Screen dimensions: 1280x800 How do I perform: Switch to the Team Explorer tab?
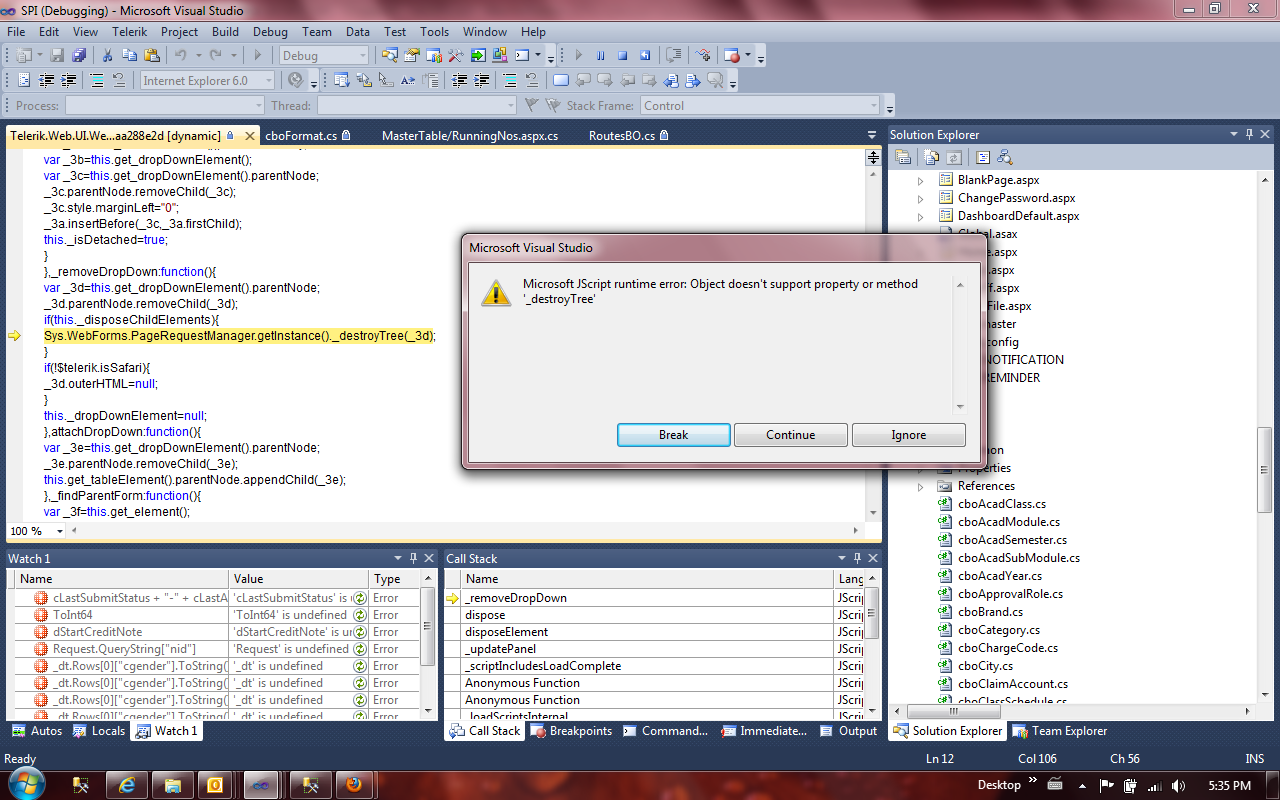1061,731
